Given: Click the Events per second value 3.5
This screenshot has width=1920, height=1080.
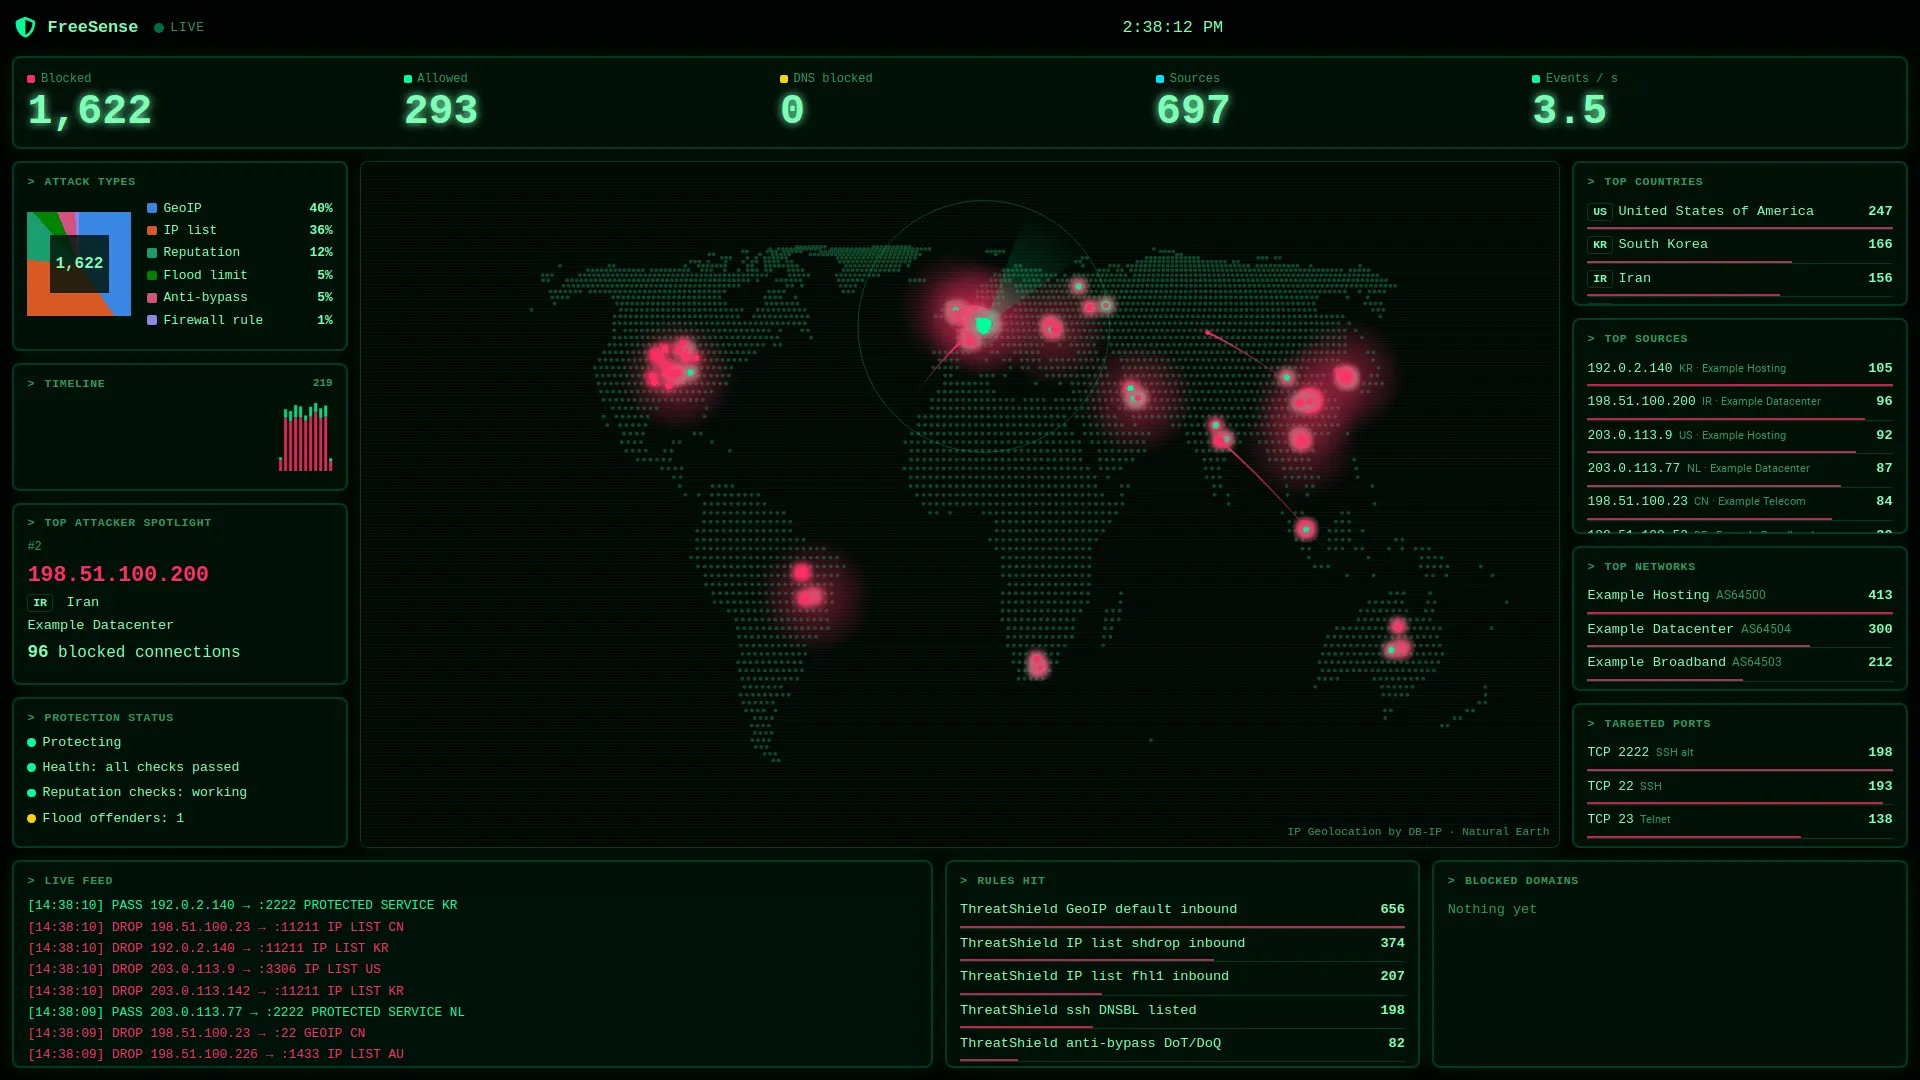Looking at the screenshot, I should click(x=1569, y=111).
